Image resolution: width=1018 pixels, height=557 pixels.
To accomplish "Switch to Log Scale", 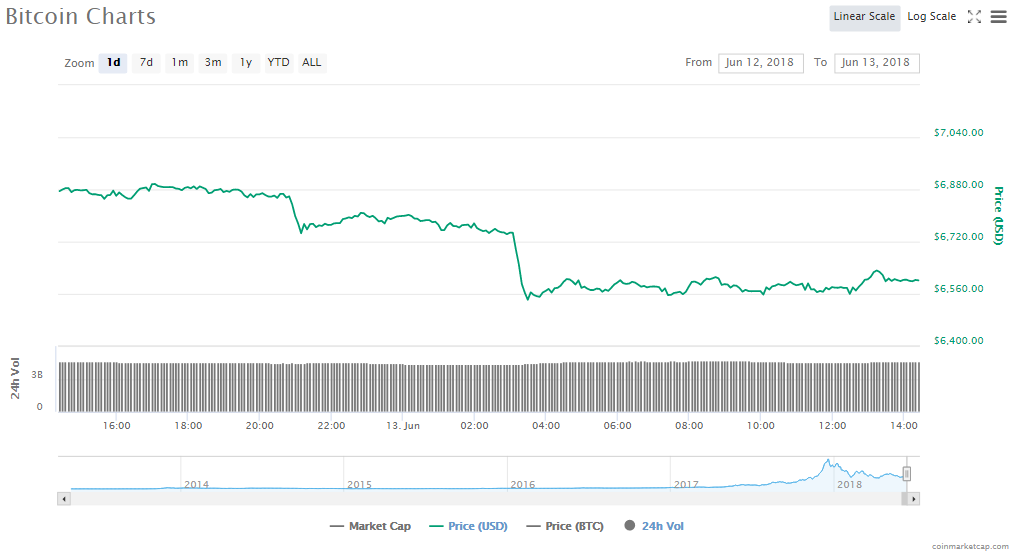I will point(931,17).
